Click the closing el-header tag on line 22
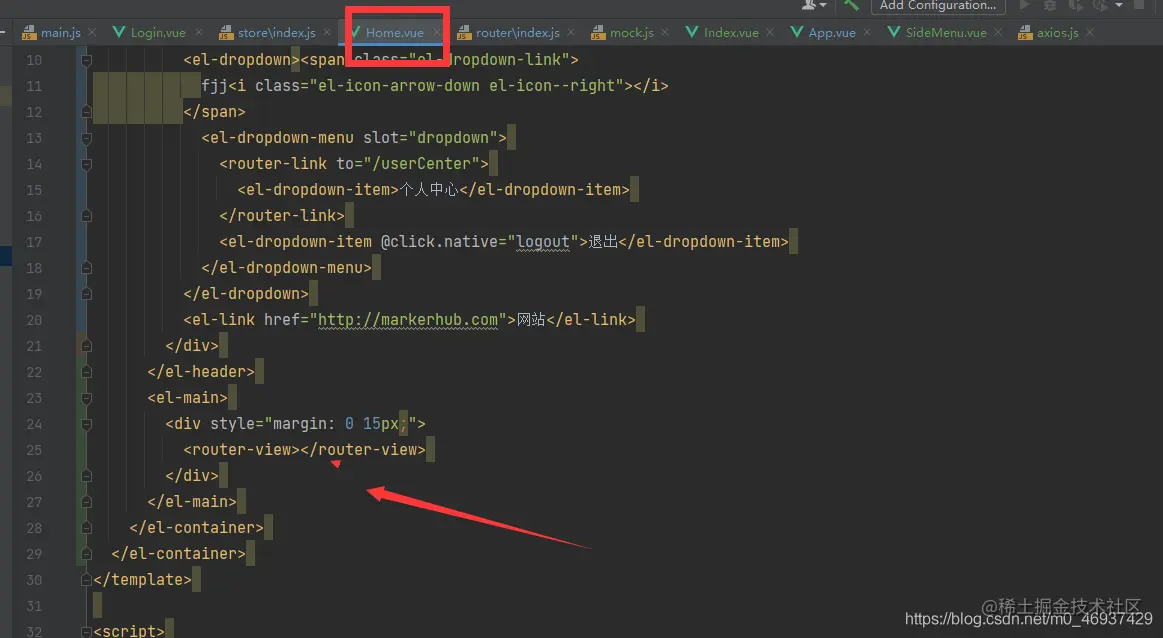 [x=201, y=372]
